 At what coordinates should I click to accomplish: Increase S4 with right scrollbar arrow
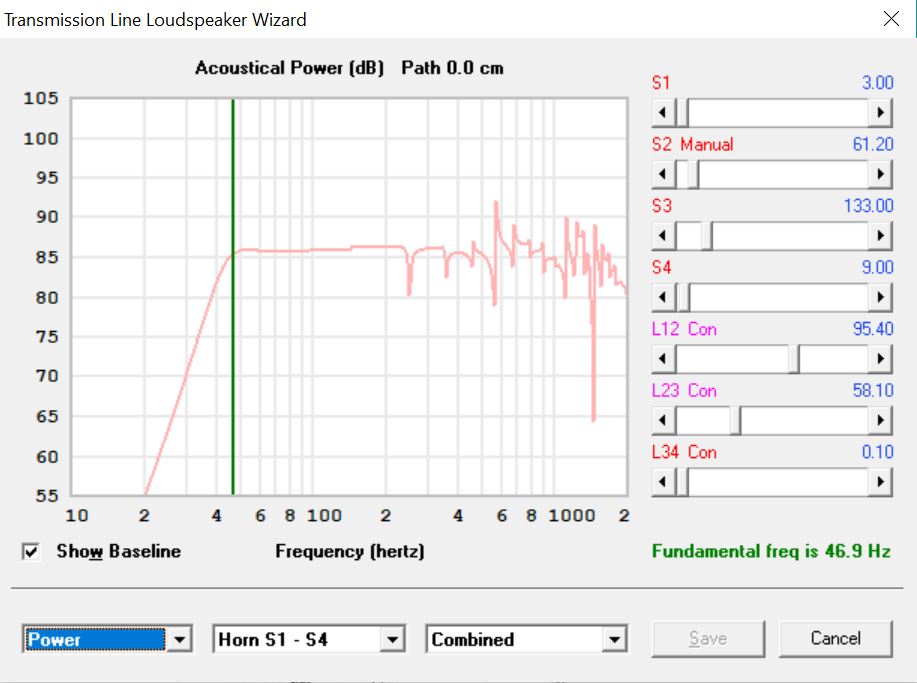point(880,297)
